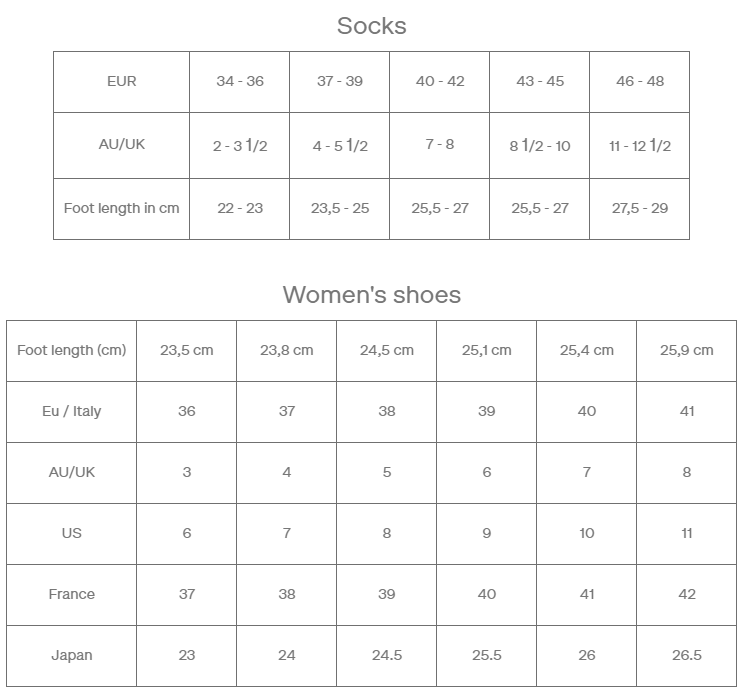
Task: Click the Foot length in cm row label
Action: [x=121, y=209]
